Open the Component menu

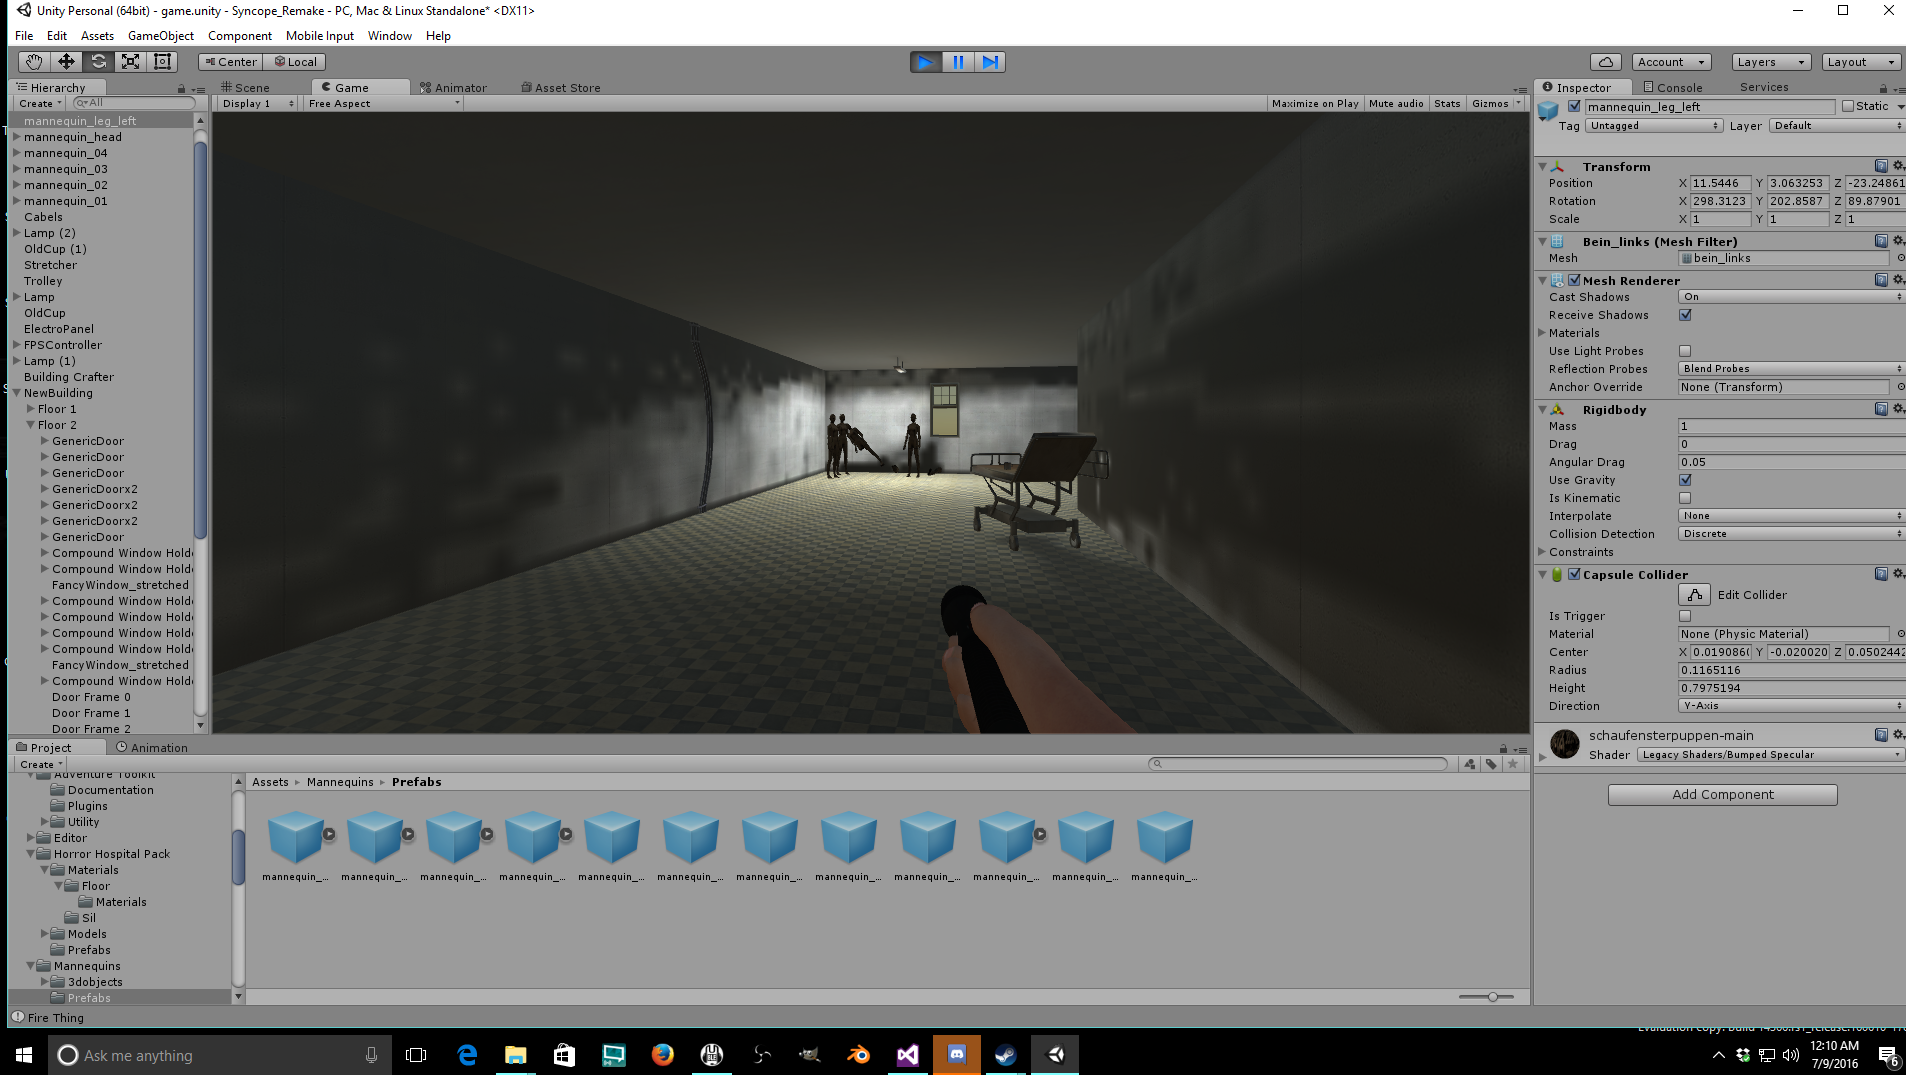click(x=240, y=36)
